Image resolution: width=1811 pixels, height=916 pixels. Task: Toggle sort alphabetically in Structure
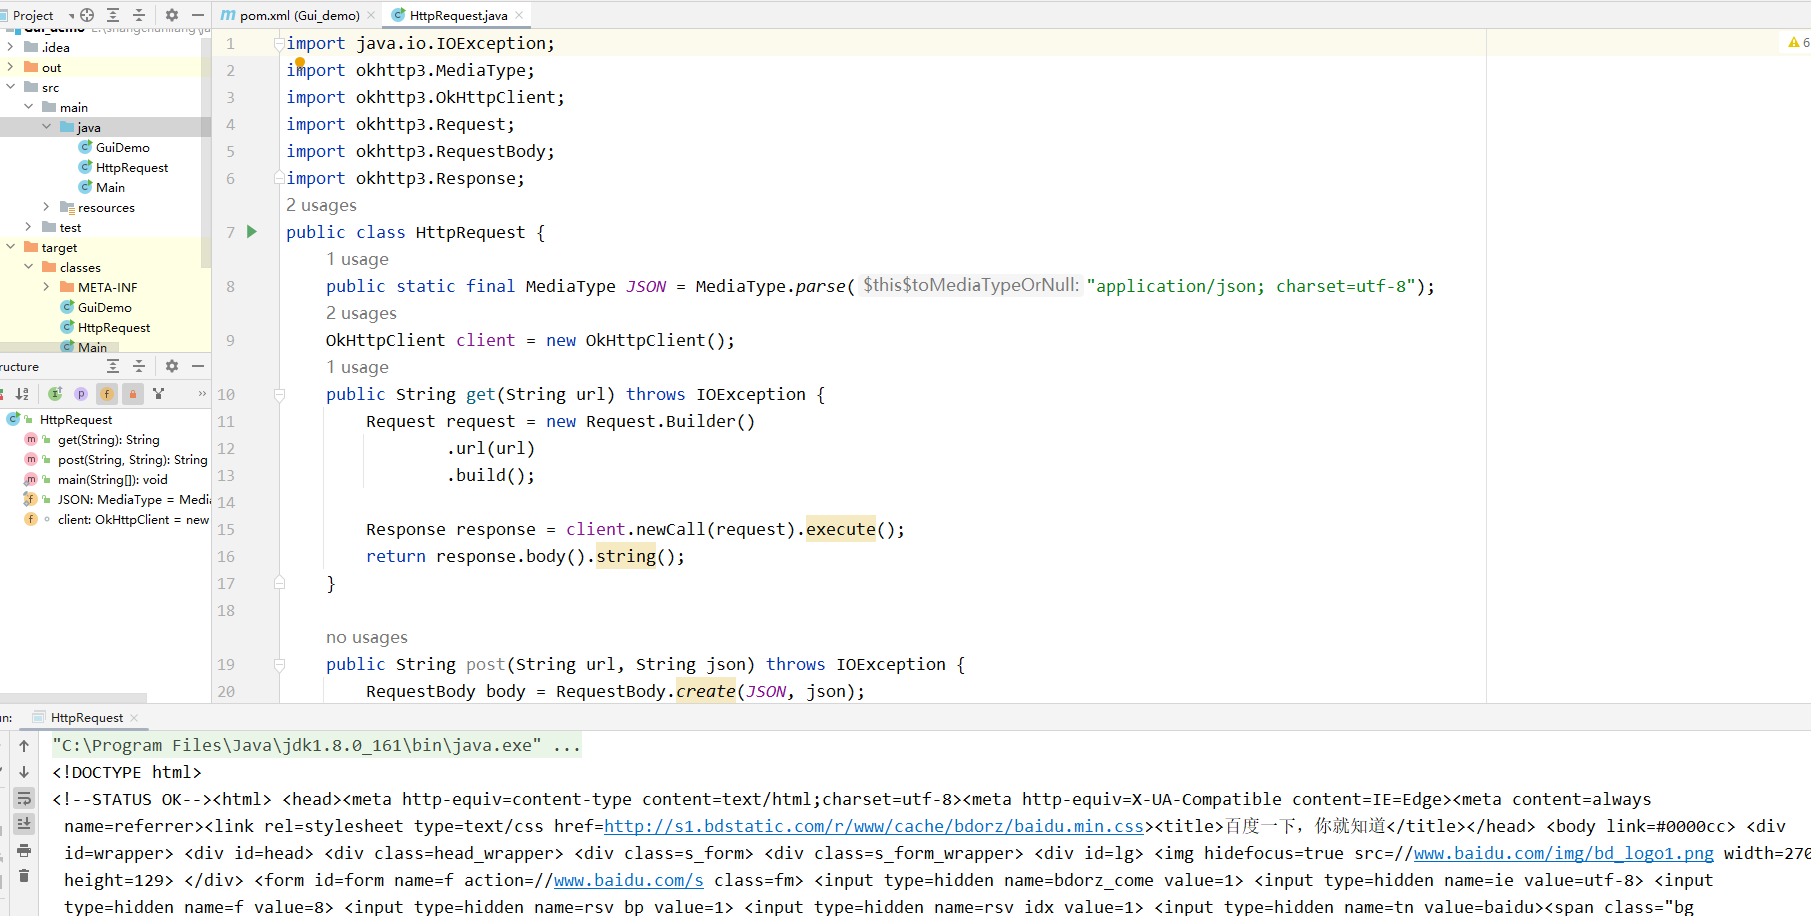click(22, 394)
